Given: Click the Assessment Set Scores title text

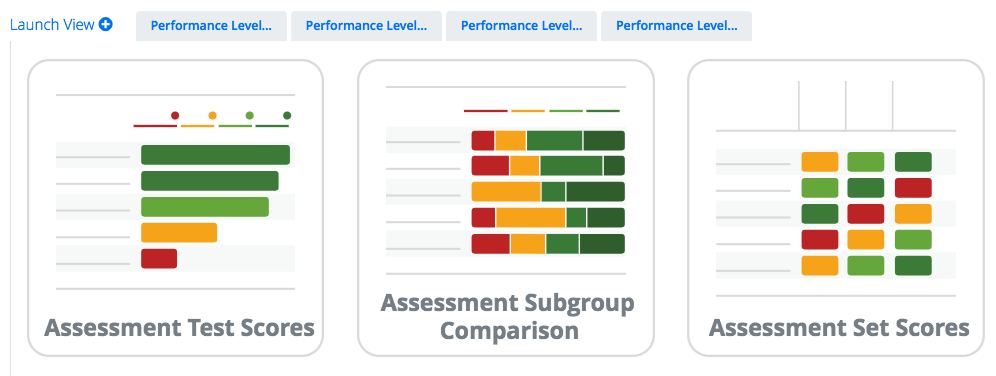Looking at the screenshot, I should click(x=839, y=328).
